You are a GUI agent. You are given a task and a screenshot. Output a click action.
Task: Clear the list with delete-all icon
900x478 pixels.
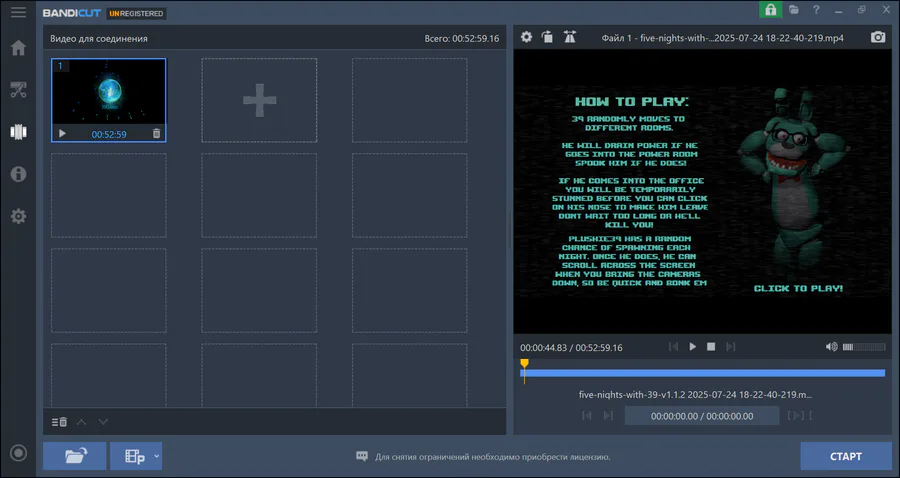point(59,422)
